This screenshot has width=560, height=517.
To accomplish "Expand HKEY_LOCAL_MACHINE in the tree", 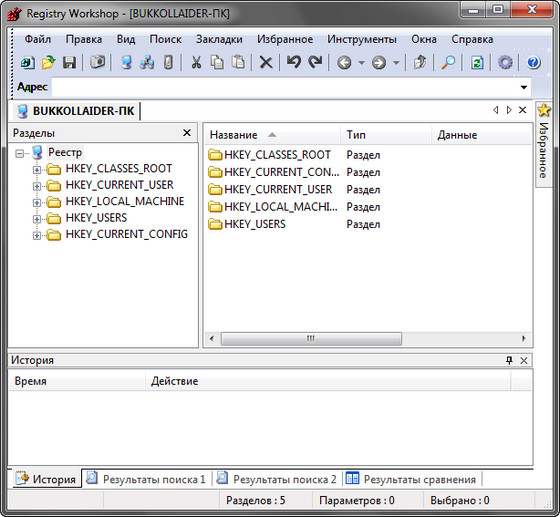I will click(x=37, y=202).
